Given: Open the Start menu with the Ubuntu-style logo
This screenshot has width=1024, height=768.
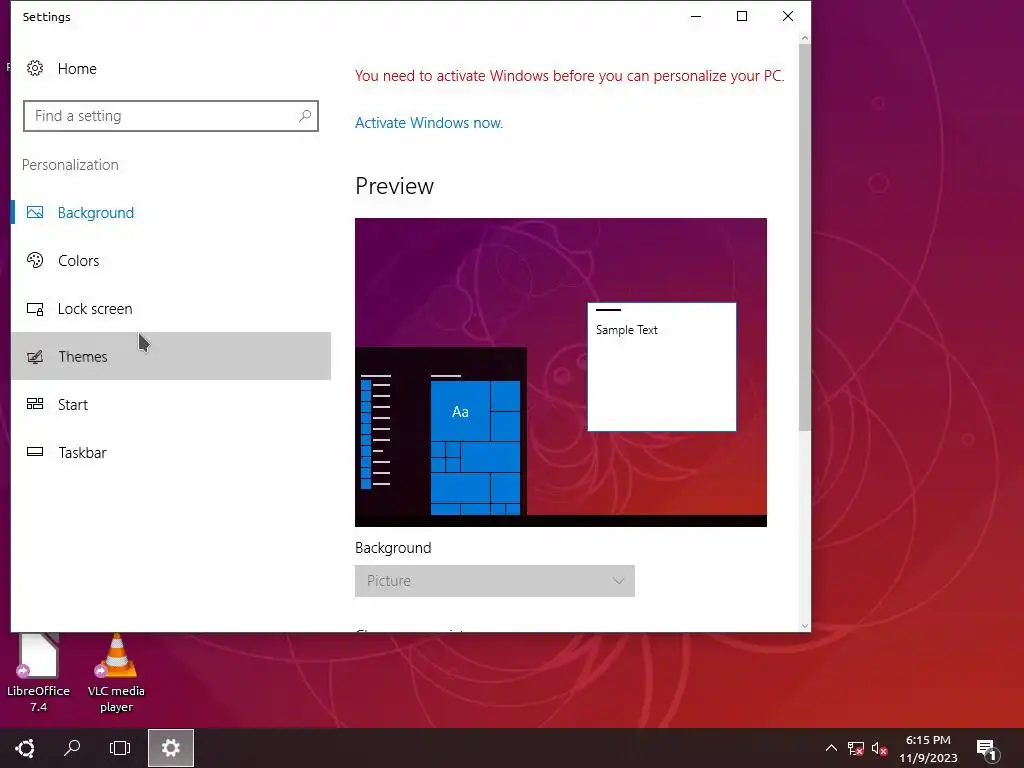Looking at the screenshot, I should click(x=25, y=748).
